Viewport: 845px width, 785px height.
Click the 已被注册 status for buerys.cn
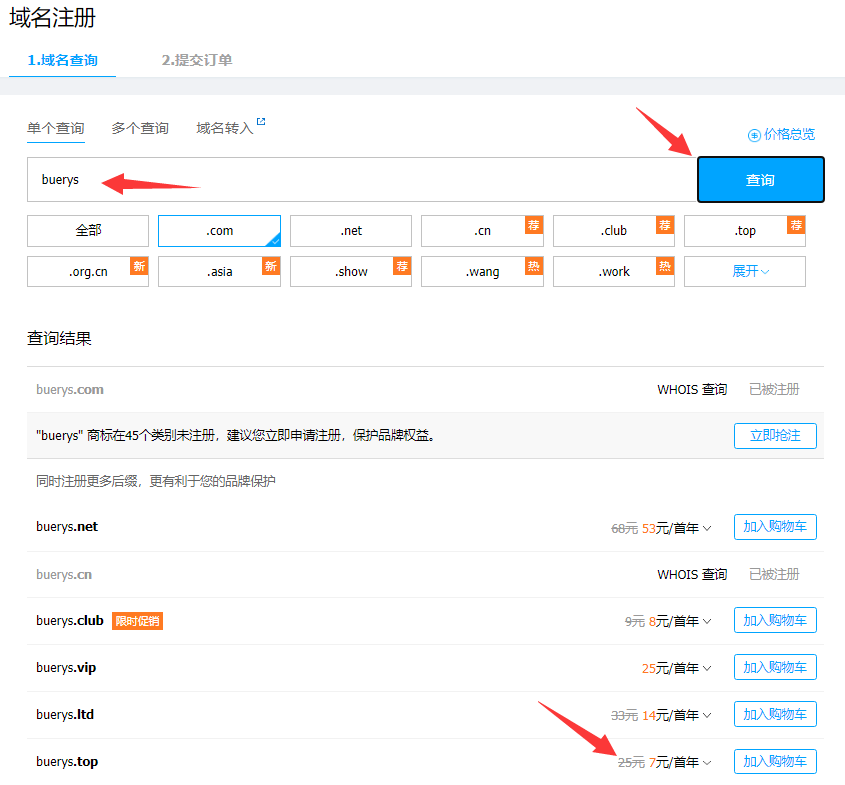(x=774, y=574)
